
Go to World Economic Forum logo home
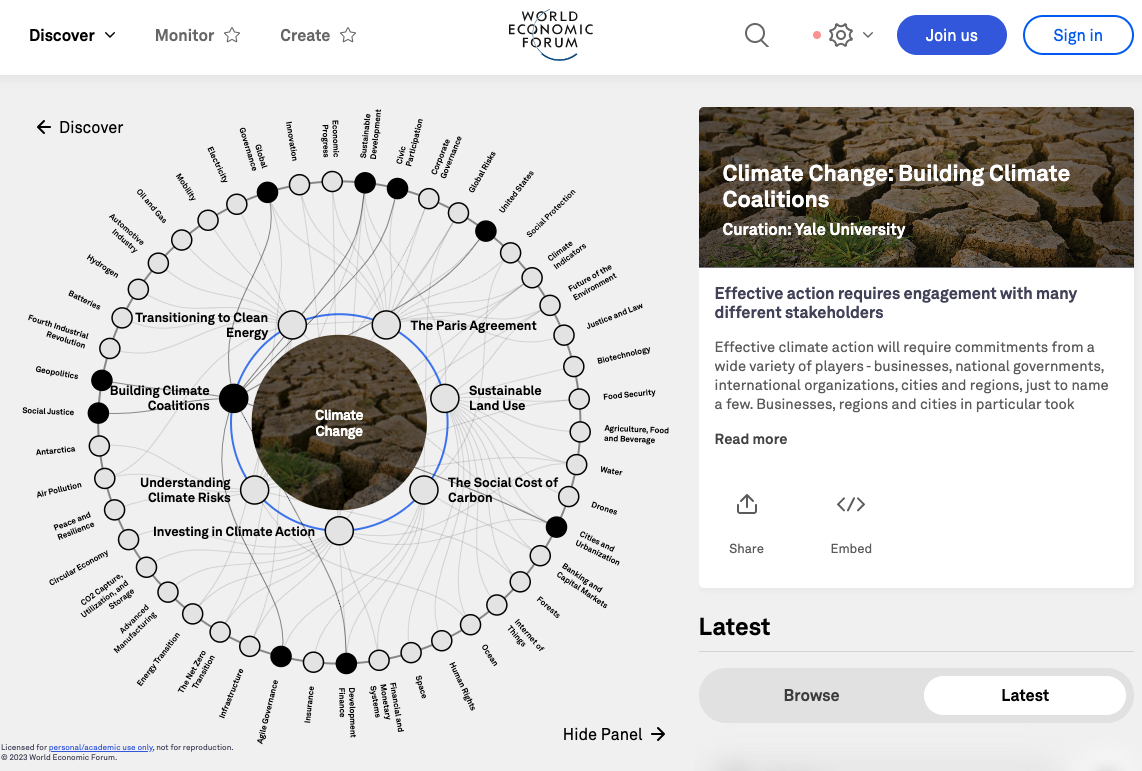(x=551, y=35)
